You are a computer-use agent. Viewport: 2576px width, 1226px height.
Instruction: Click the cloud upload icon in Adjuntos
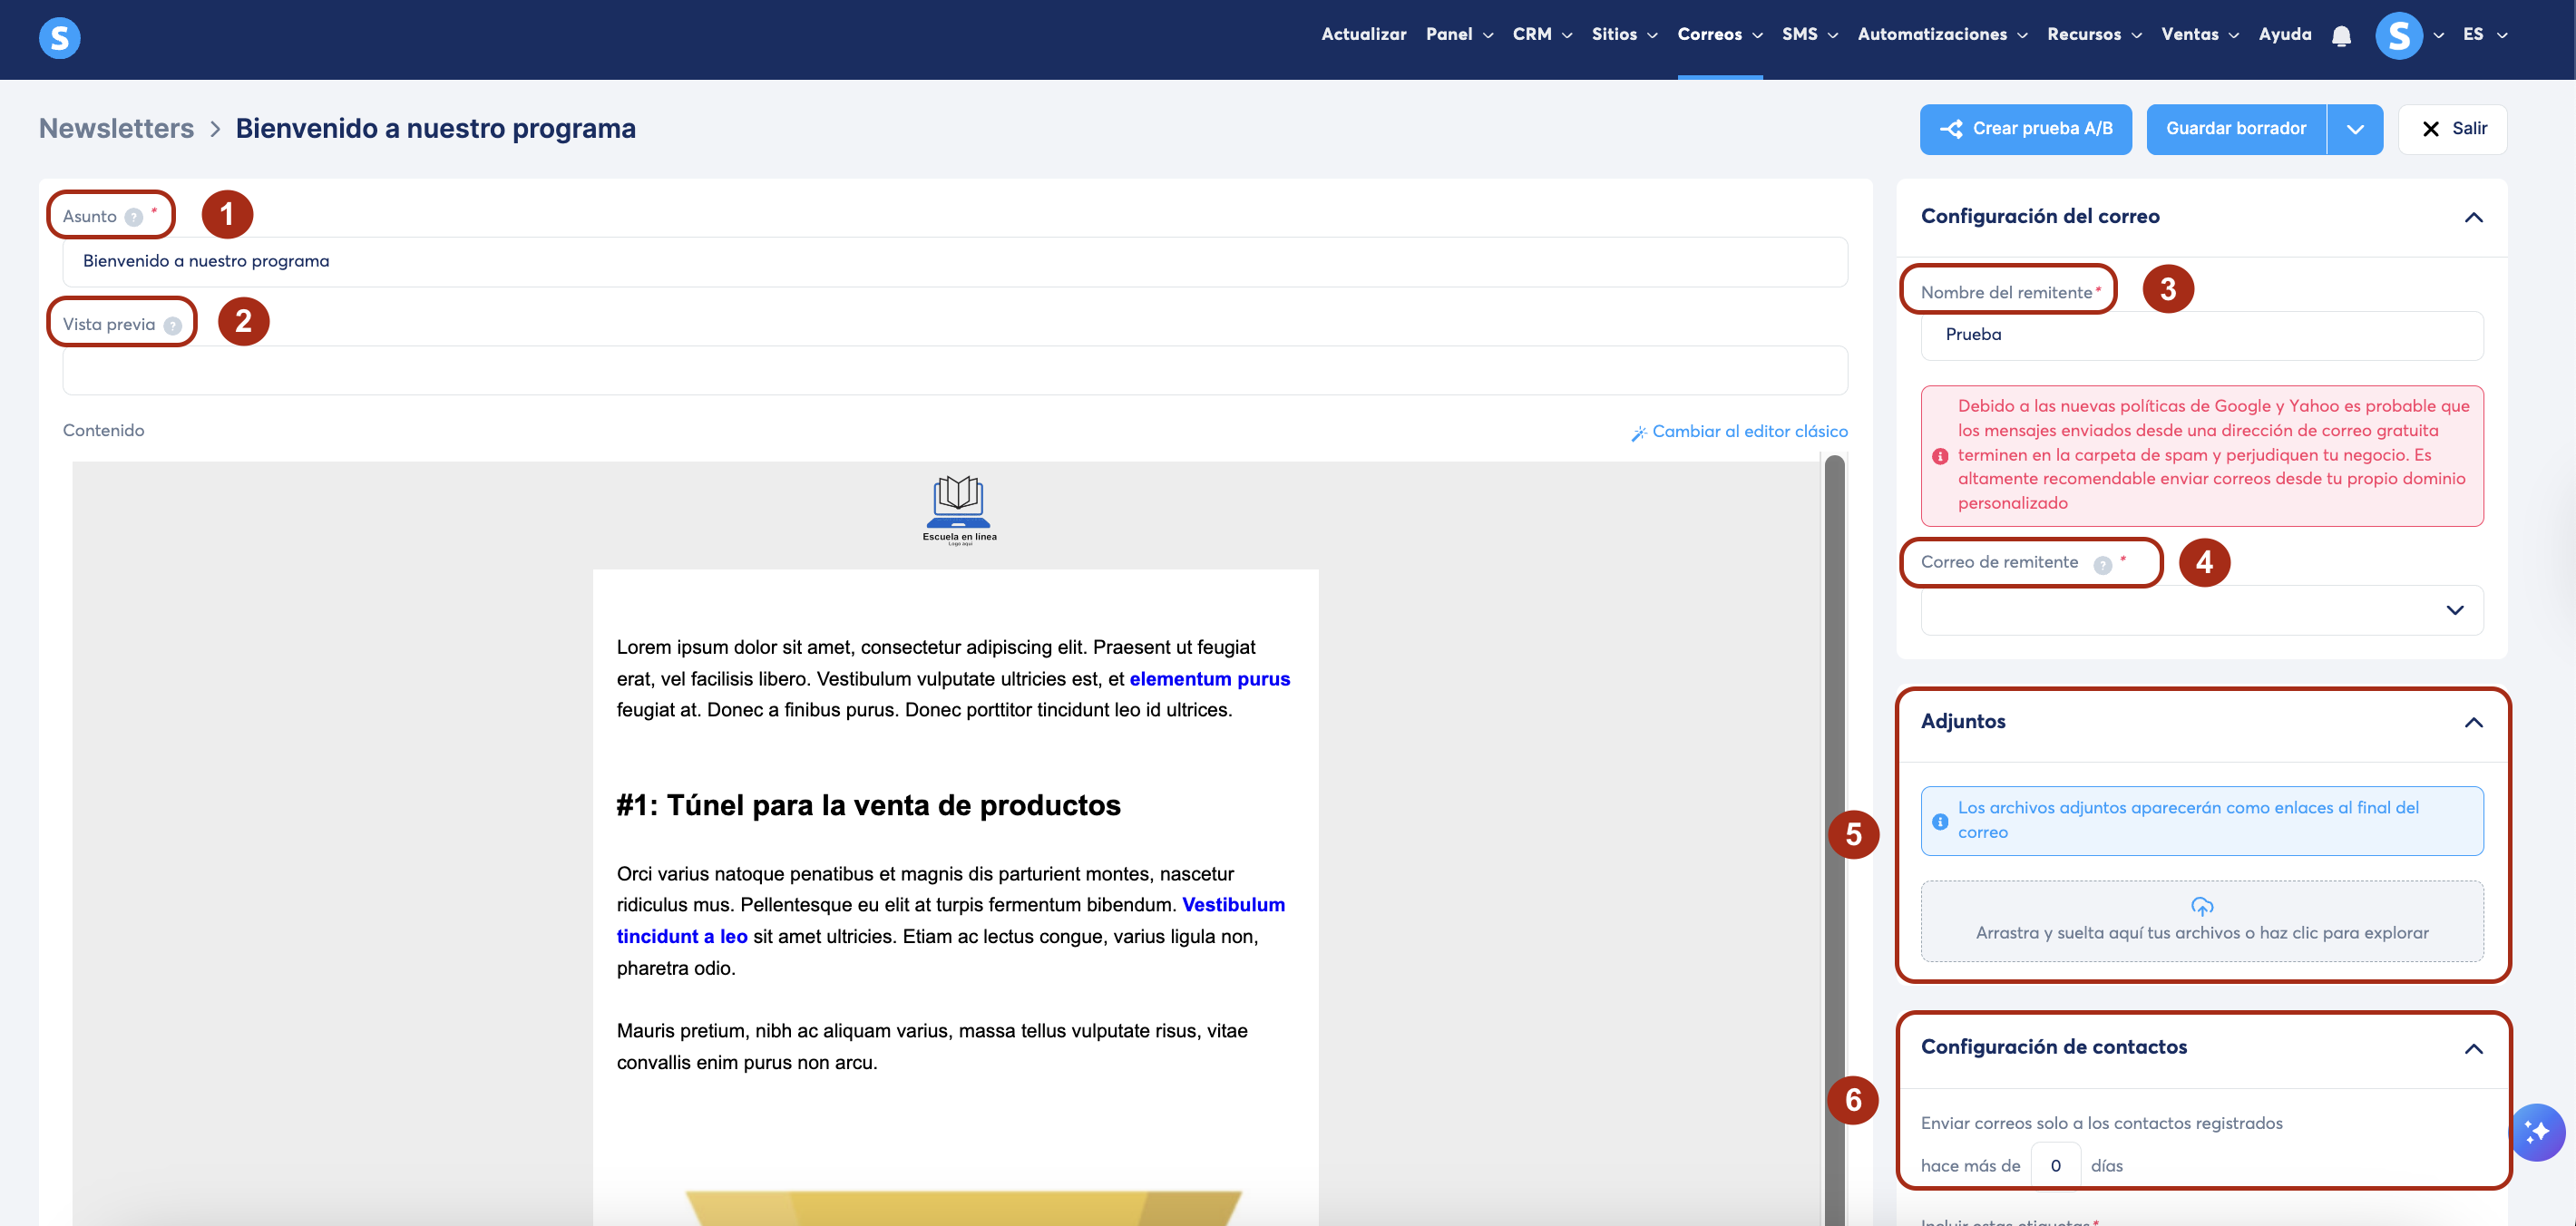point(2201,906)
